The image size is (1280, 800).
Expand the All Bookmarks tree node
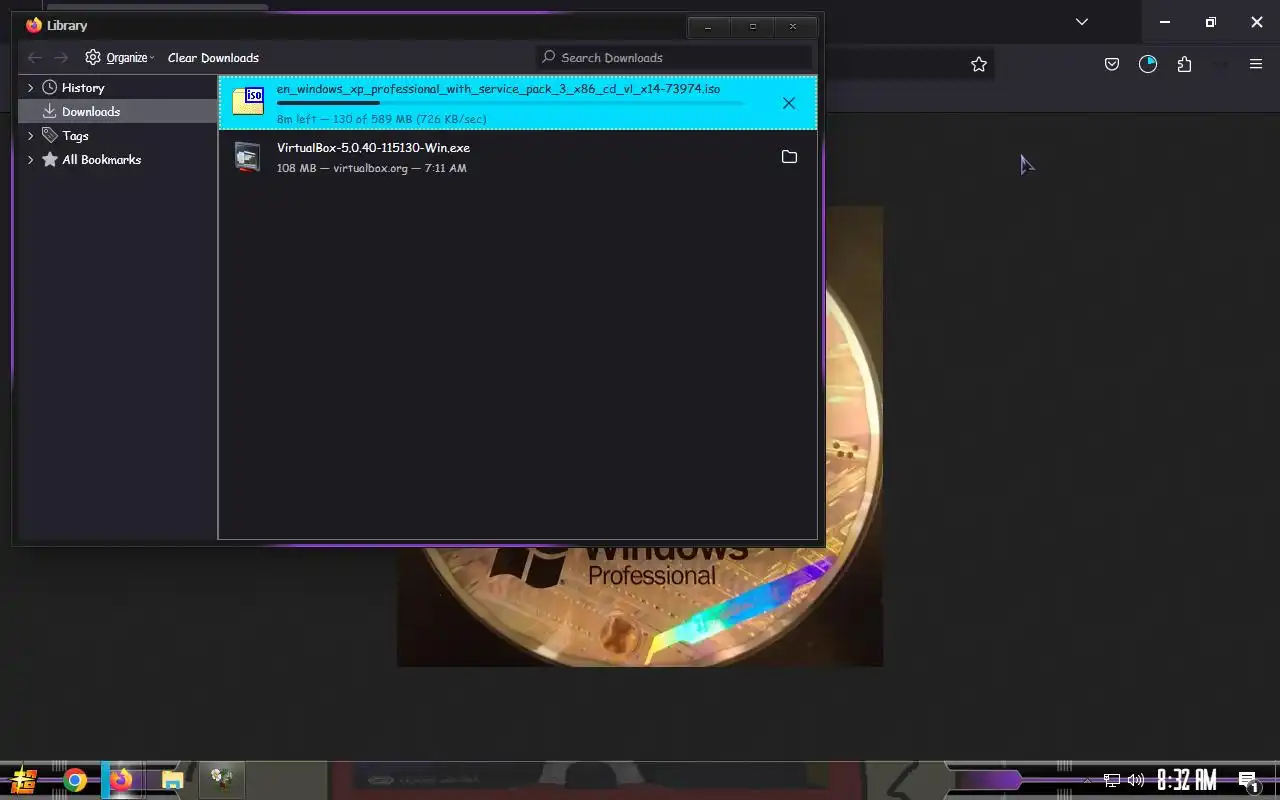coord(30,160)
